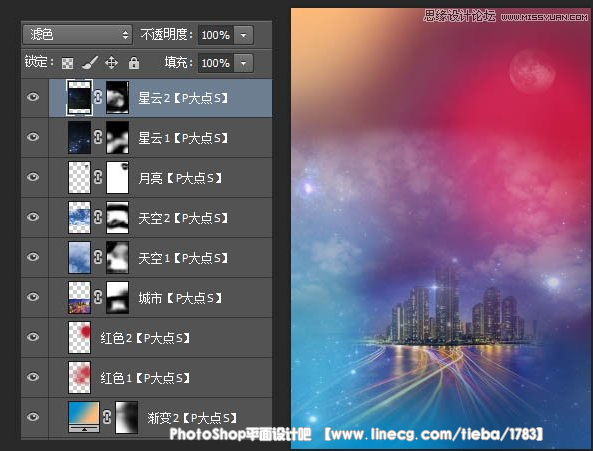Click the city skyline in the canvas
The image size is (593, 451).
458,306
